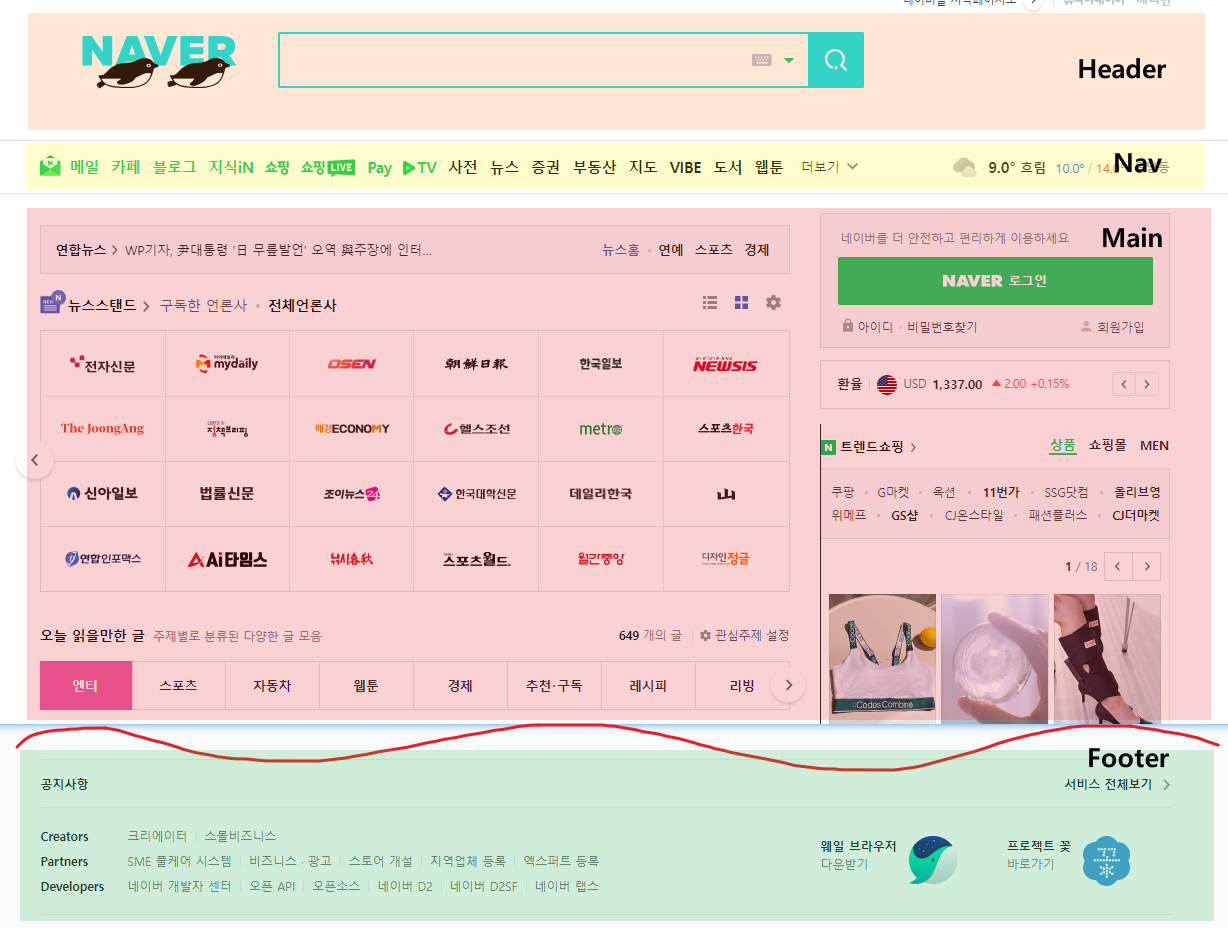This screenshot has height=928, width=1228.
Task: Open the 매경ECONOMY publisher logo
Action: point(352,429)
